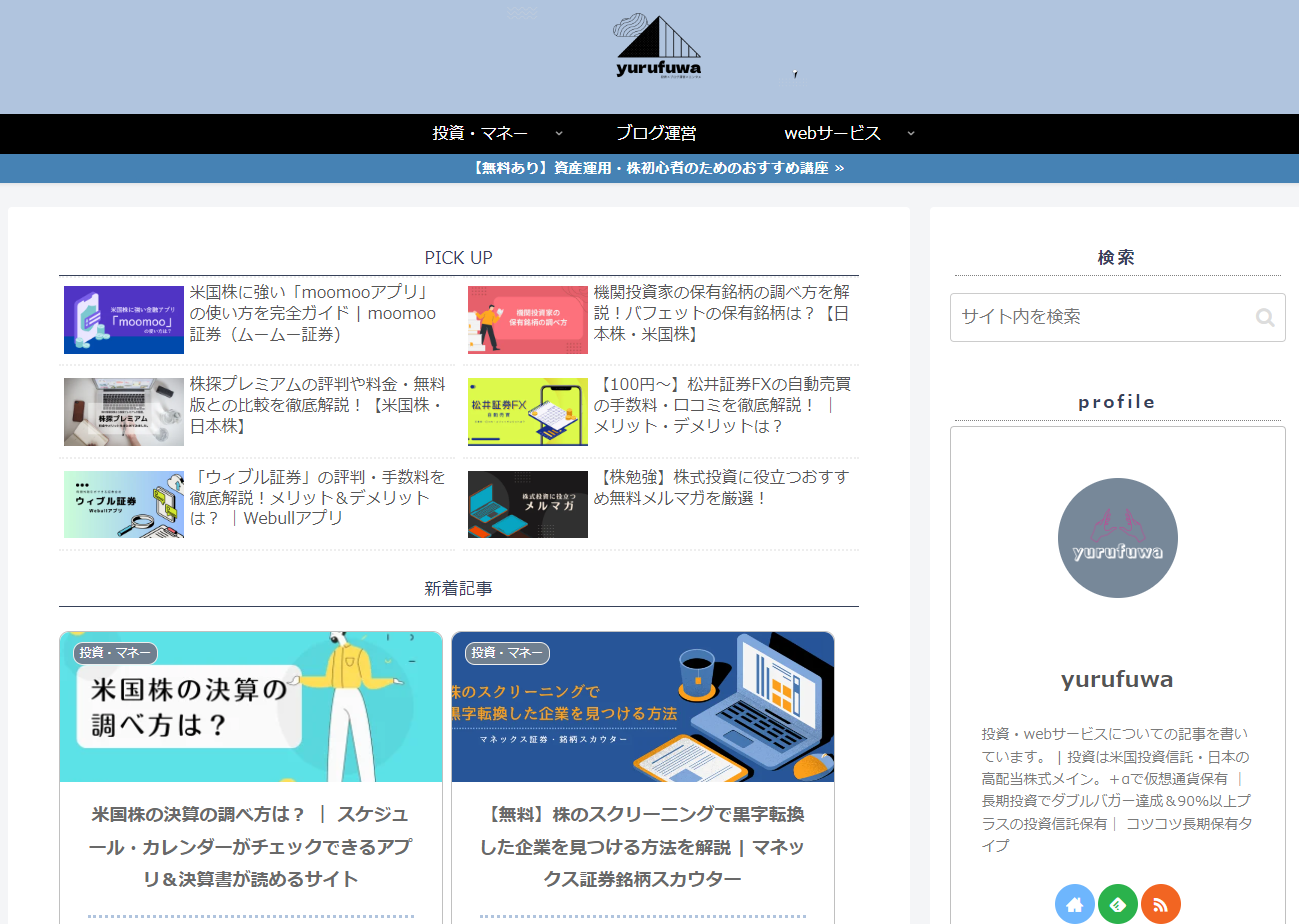Open the 米国株の決算の調べ方は？ card image
Image resolution: width=1299 pixels, height=924 pixels.
coord(251,707)
